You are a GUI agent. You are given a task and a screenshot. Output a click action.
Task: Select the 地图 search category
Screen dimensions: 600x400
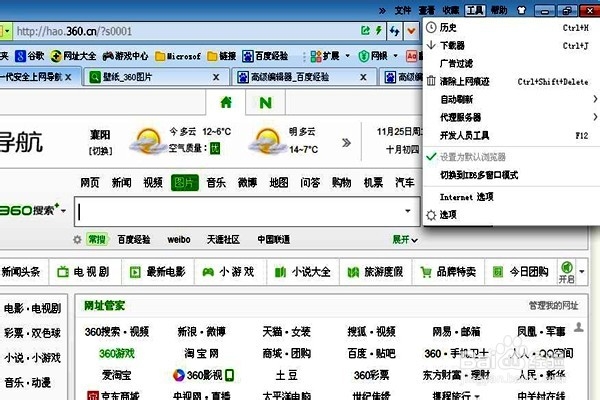(279, 183)
